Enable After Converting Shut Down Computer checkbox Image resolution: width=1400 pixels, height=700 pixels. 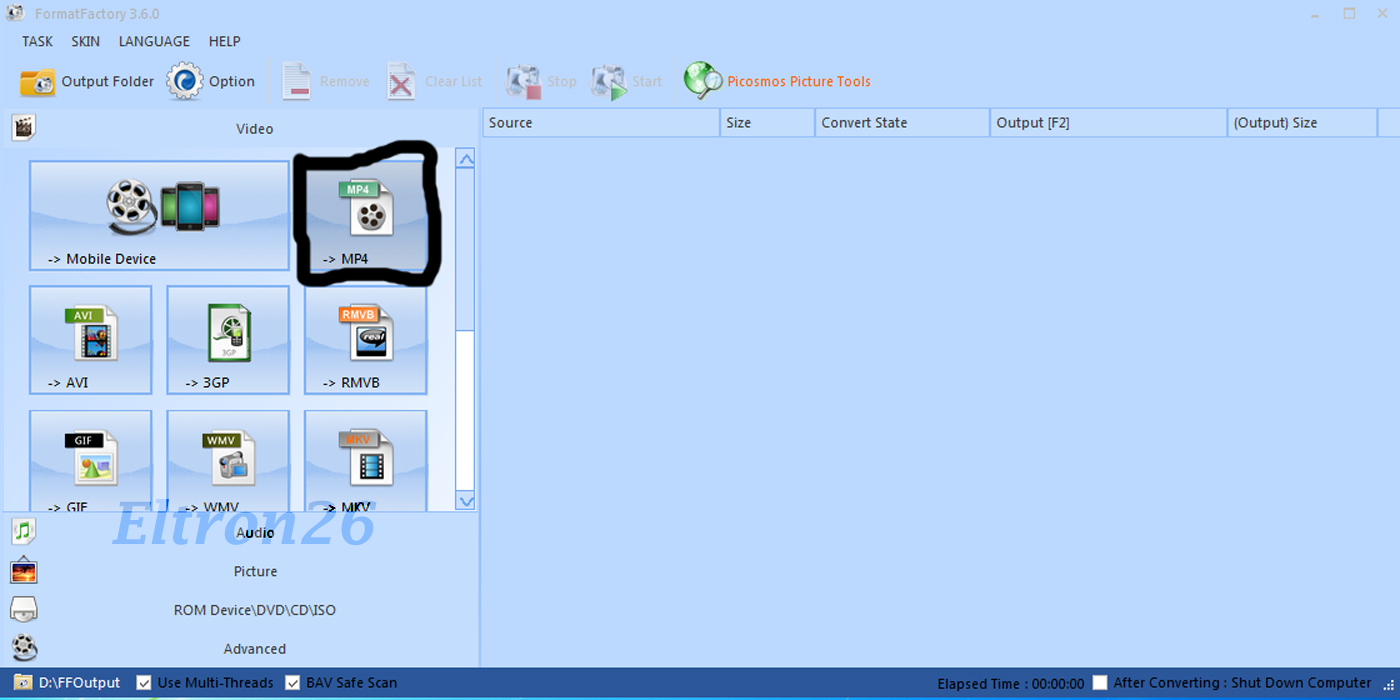coord(1100,683)
